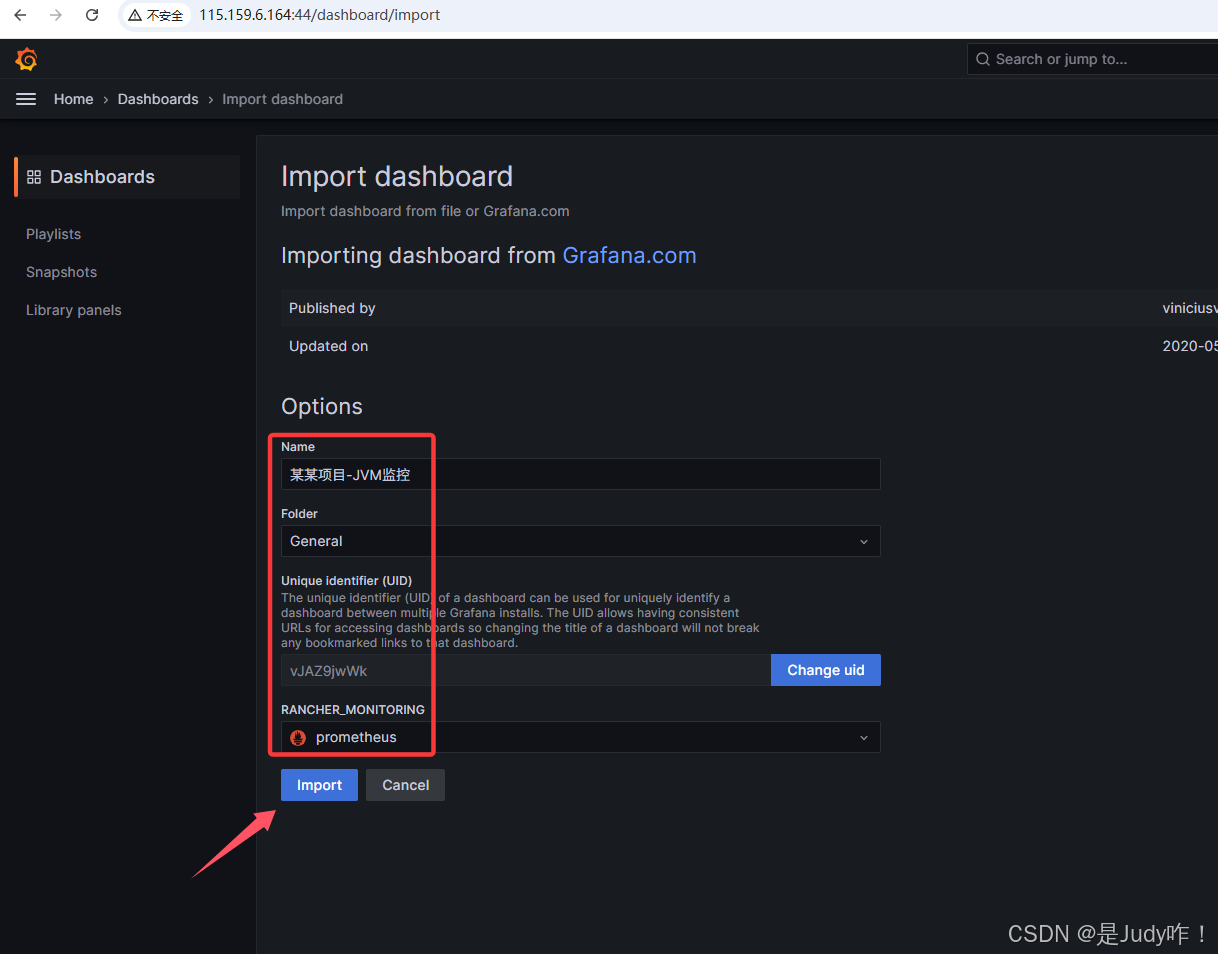Click the not-secure warning icon in address bar
This screenshot has width=1218, height=954.
tap(135, 15)
